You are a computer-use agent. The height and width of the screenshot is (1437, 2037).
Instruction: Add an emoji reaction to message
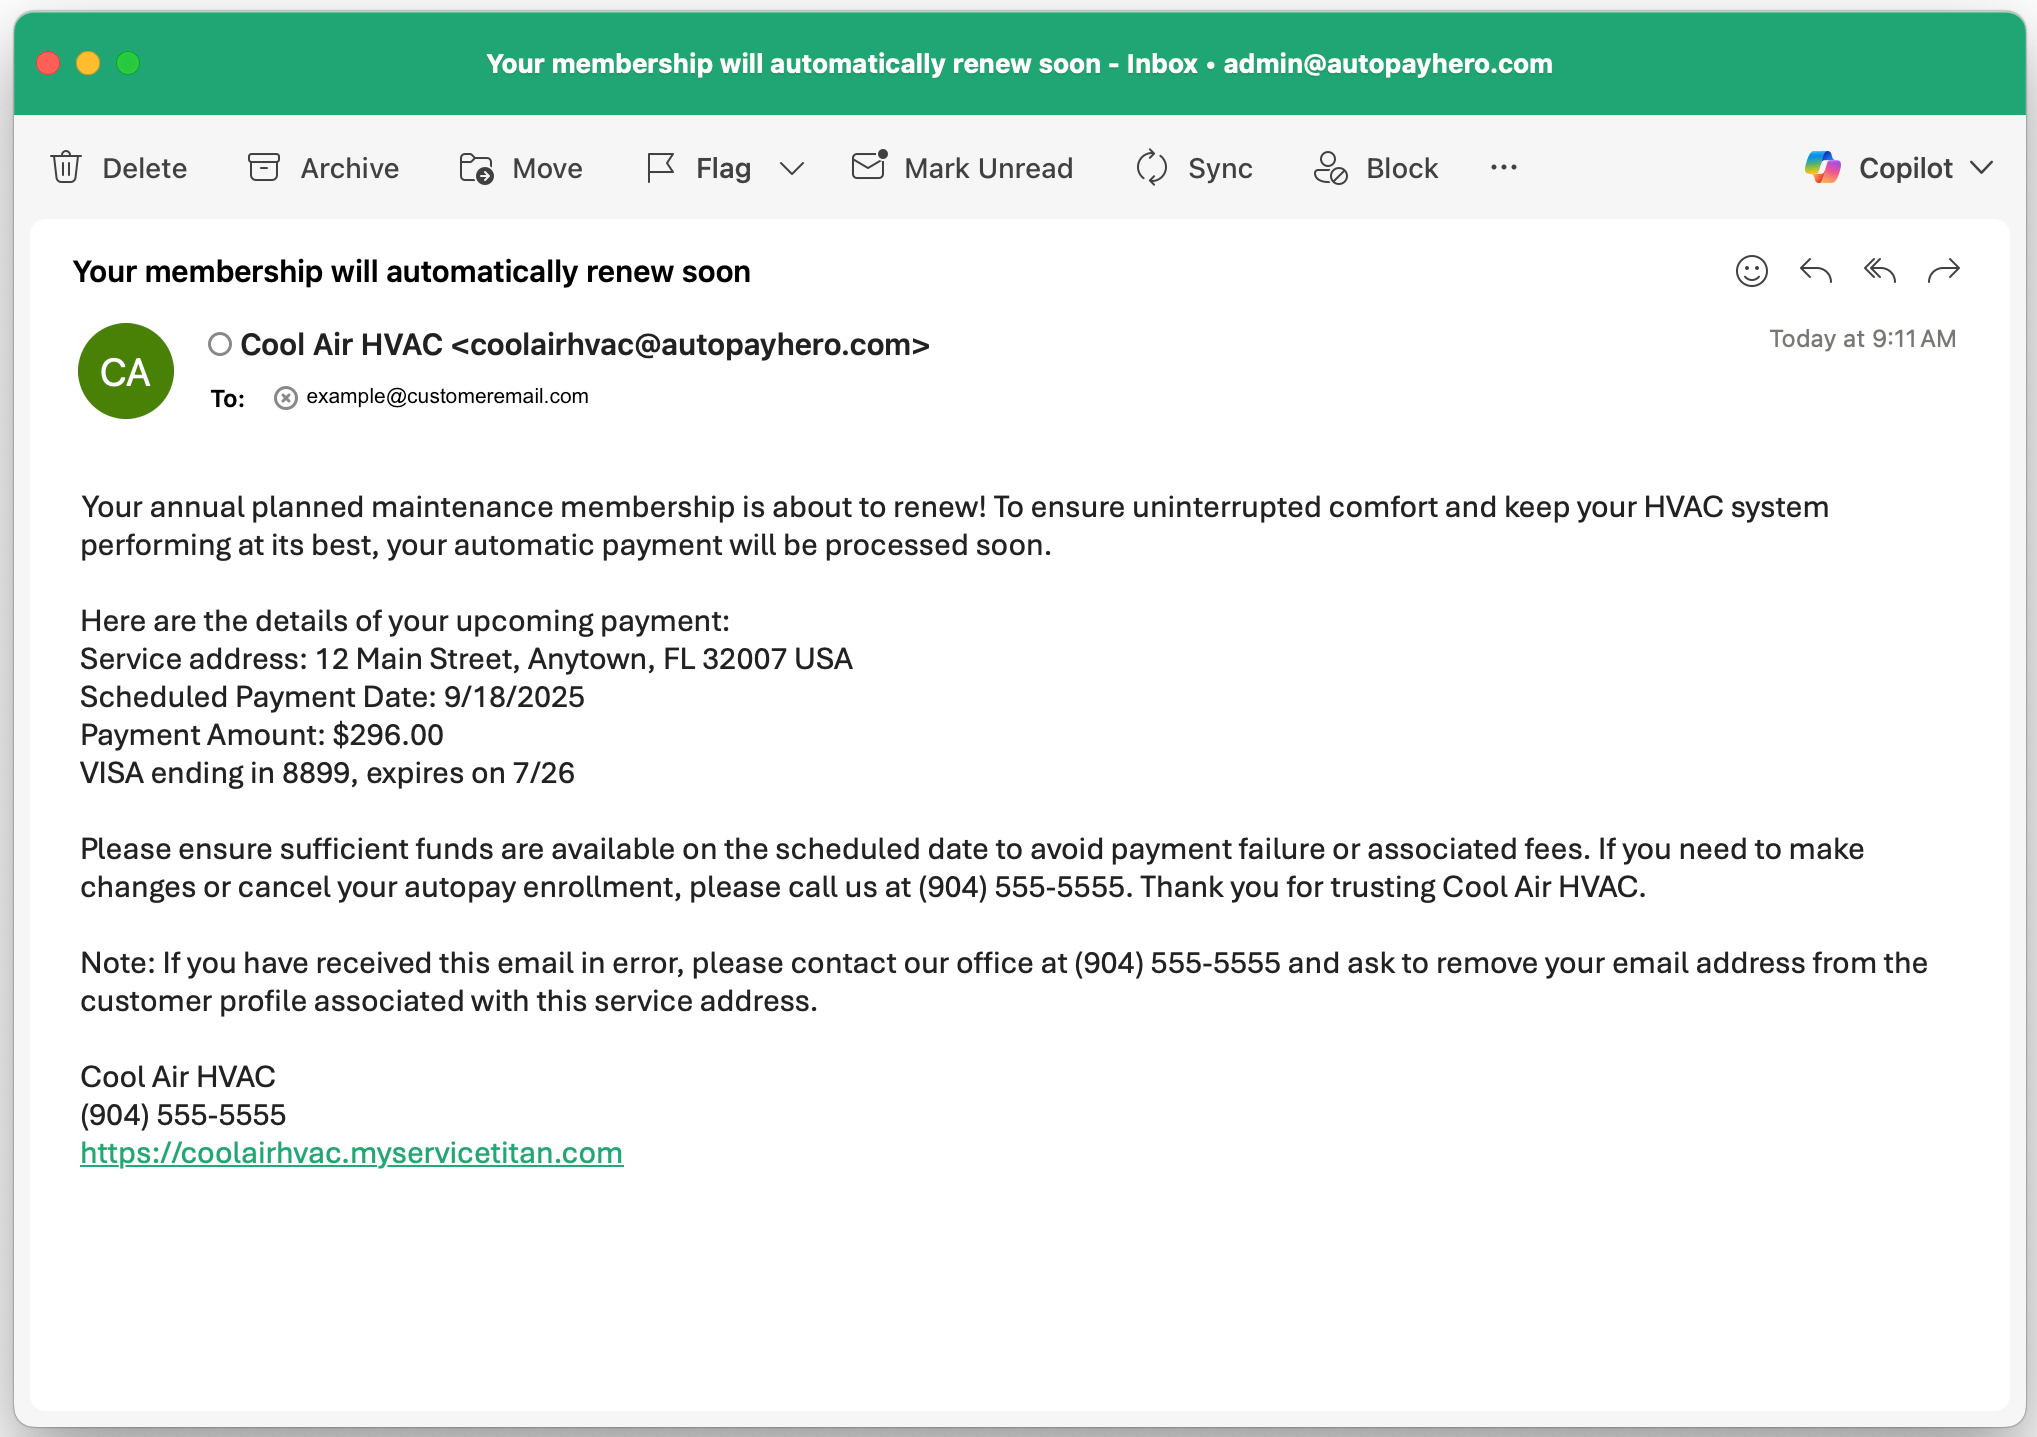[x=1751, y=271]
